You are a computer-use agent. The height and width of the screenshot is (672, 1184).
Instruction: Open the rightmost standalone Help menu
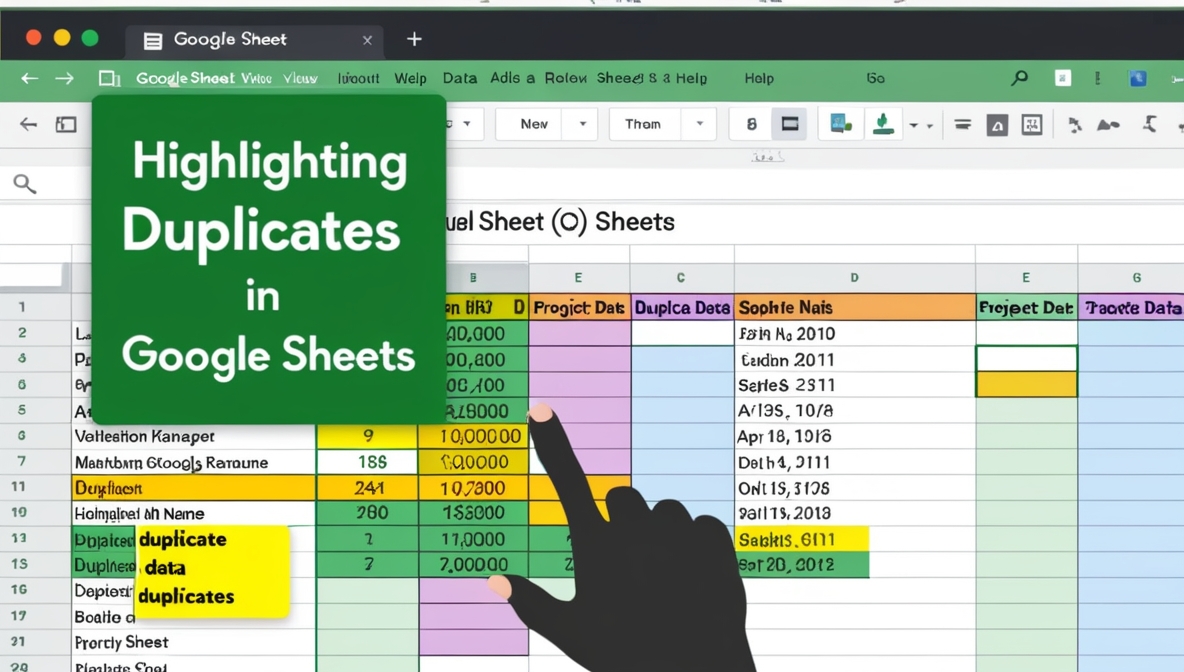pos(759,78)
